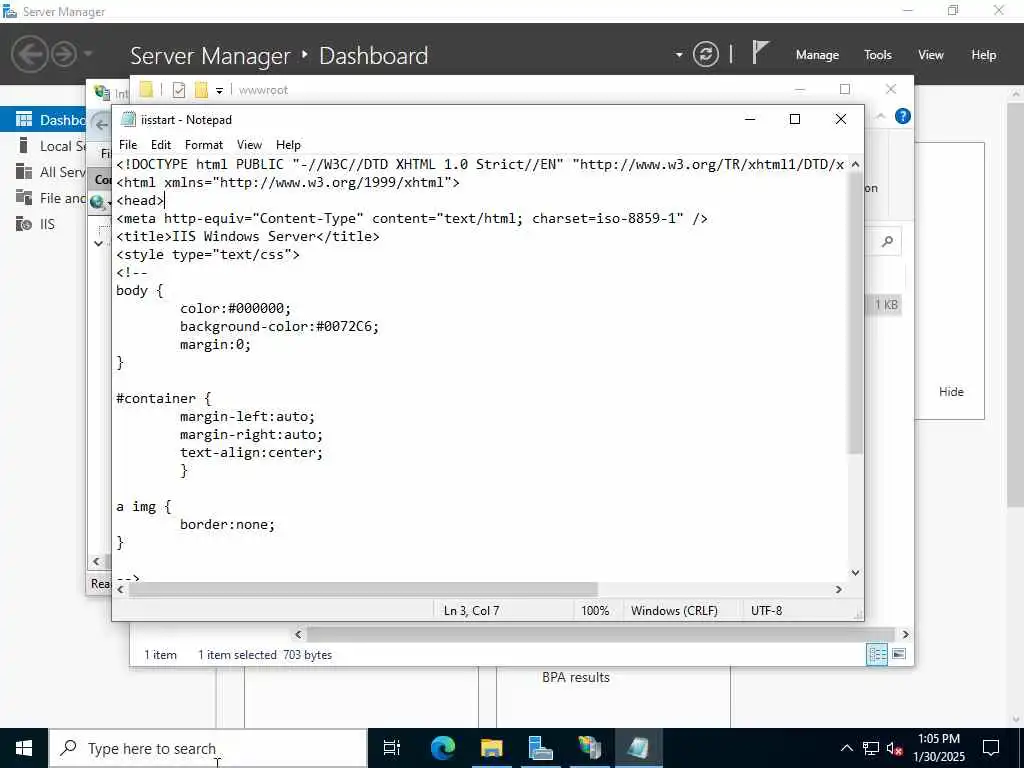Click 'UTF-8' encoding status entry

[x=766, y=611]
